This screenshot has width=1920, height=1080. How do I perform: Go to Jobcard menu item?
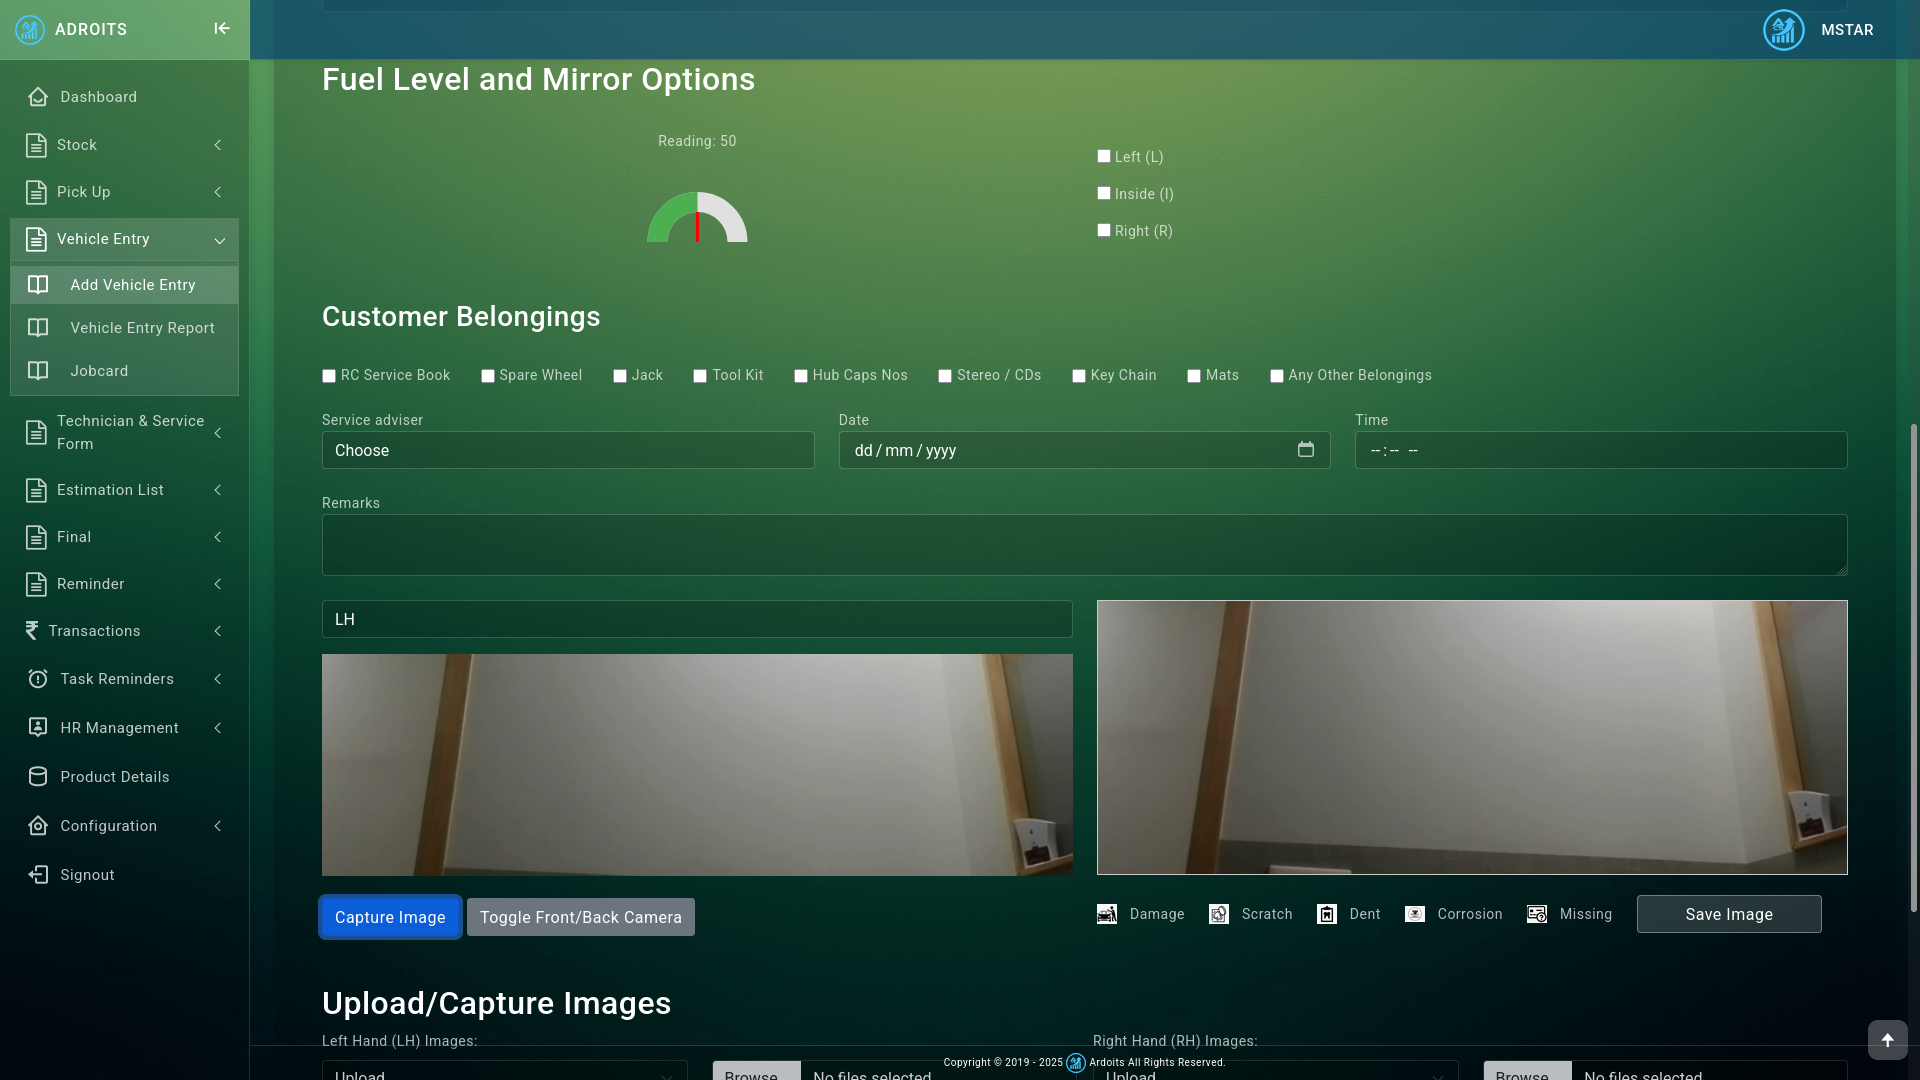click(99, 371)
